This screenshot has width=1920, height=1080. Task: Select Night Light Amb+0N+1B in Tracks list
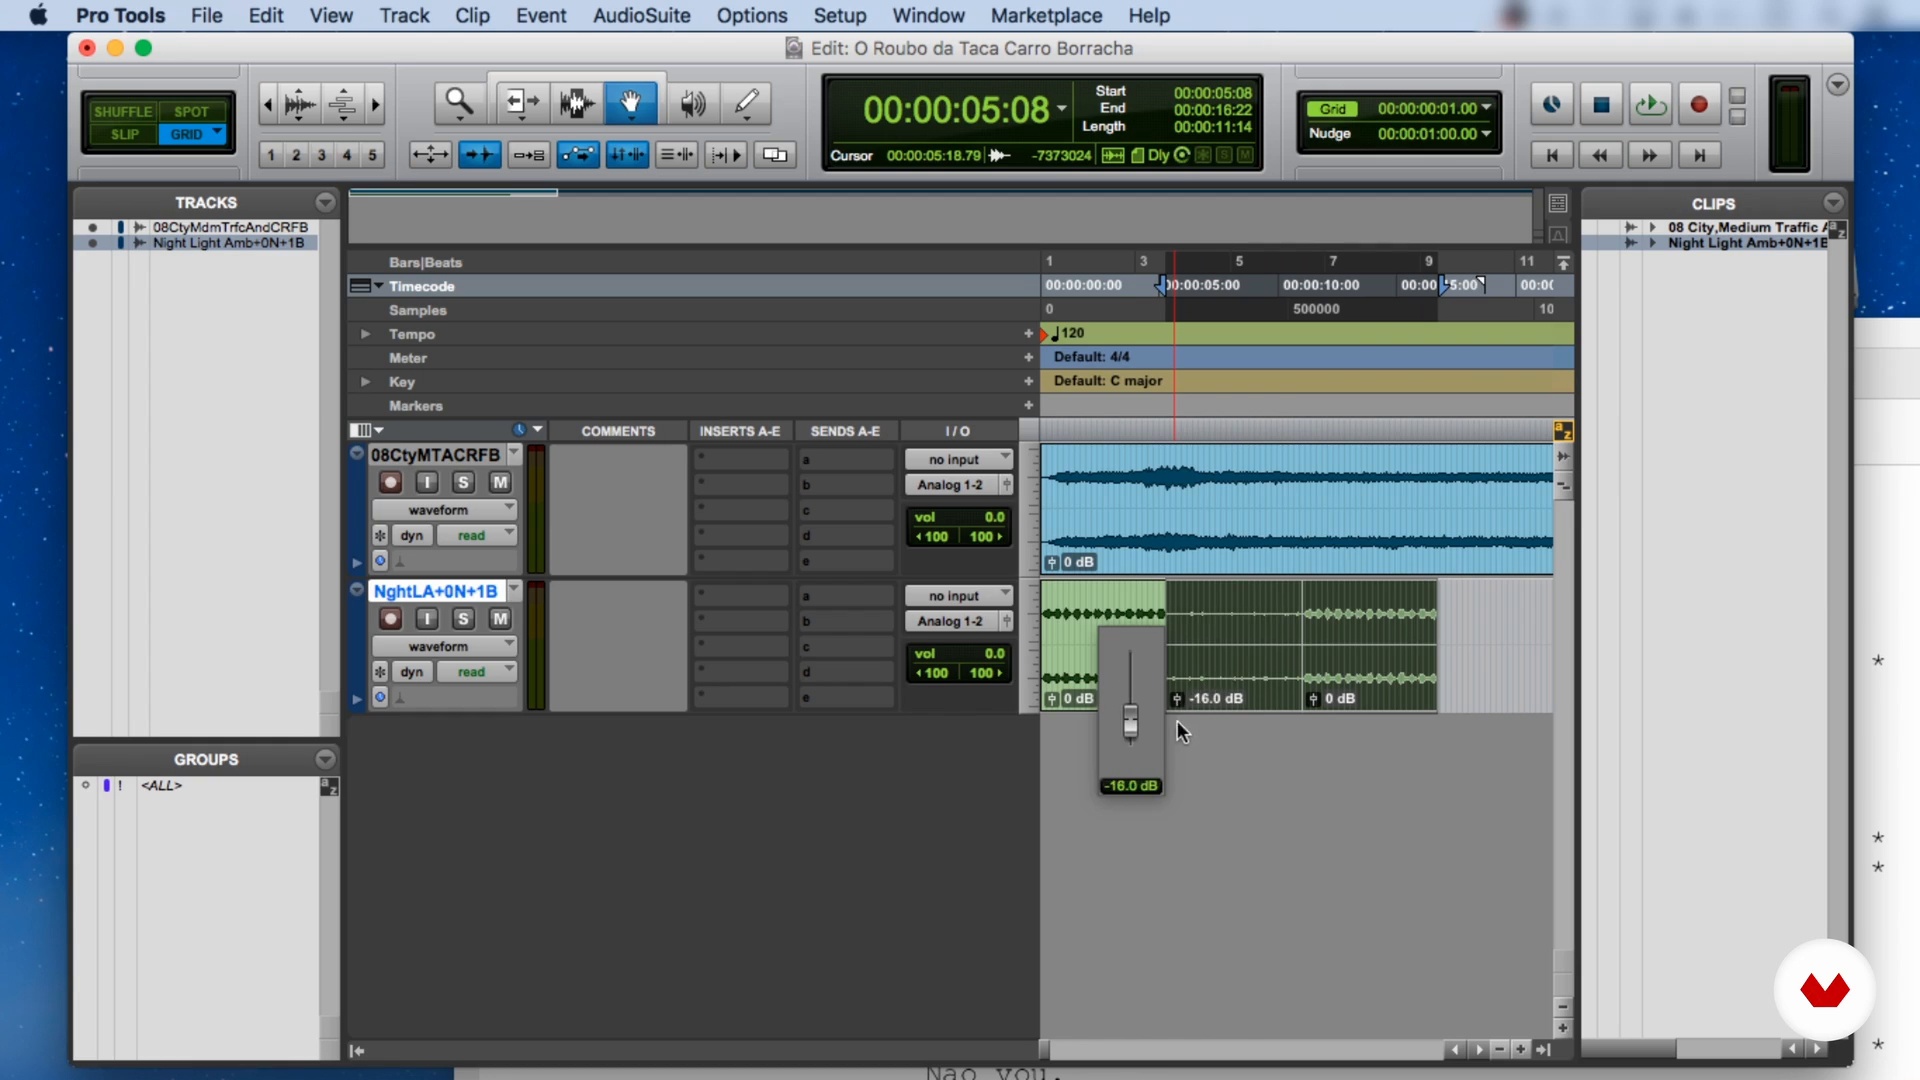[228, 243]
